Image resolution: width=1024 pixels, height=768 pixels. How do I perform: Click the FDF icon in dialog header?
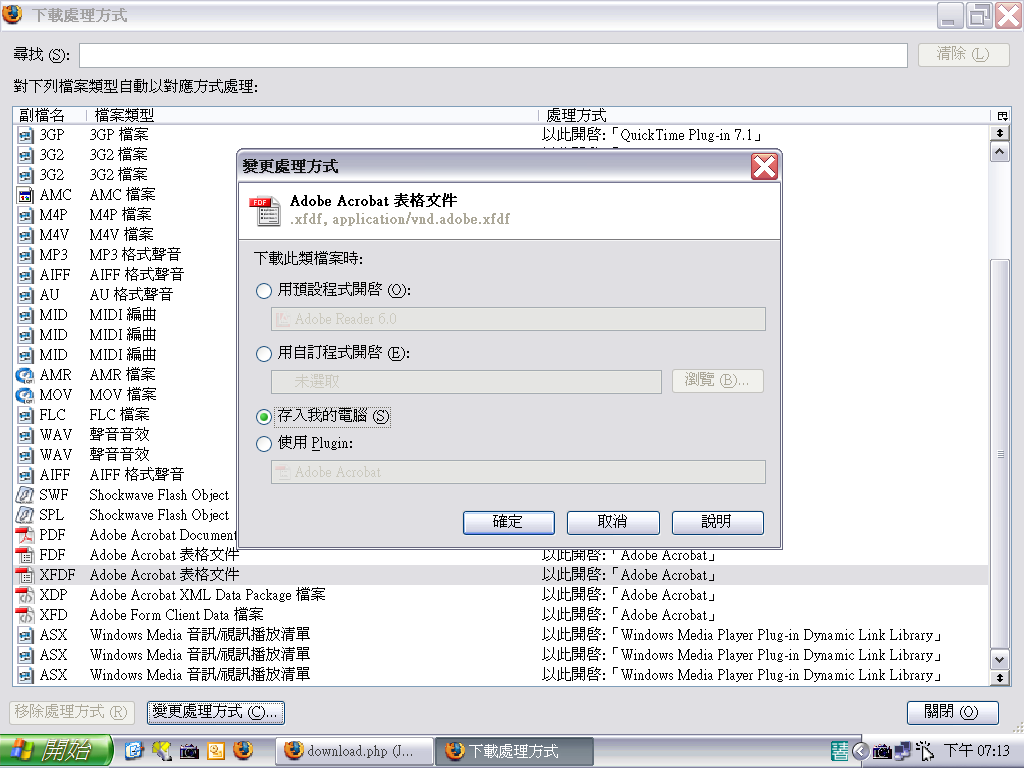(x=264, y=210)
